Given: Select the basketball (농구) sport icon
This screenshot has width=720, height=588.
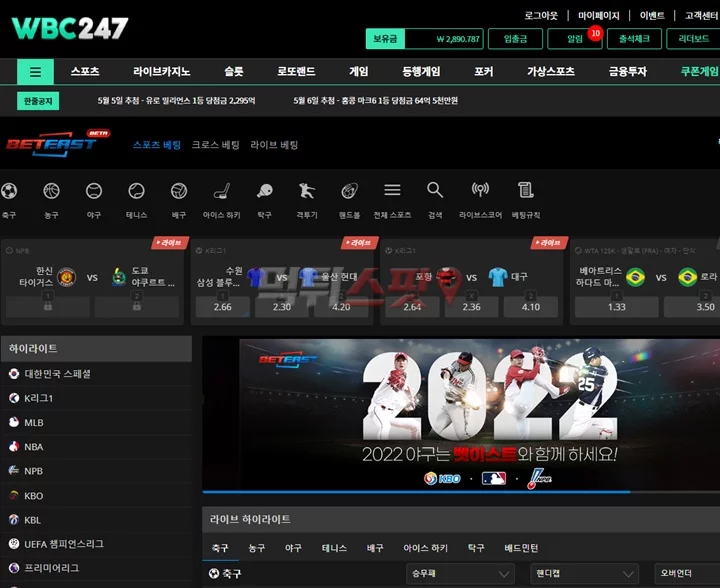Looking at the screenshot, I should 51,190.
